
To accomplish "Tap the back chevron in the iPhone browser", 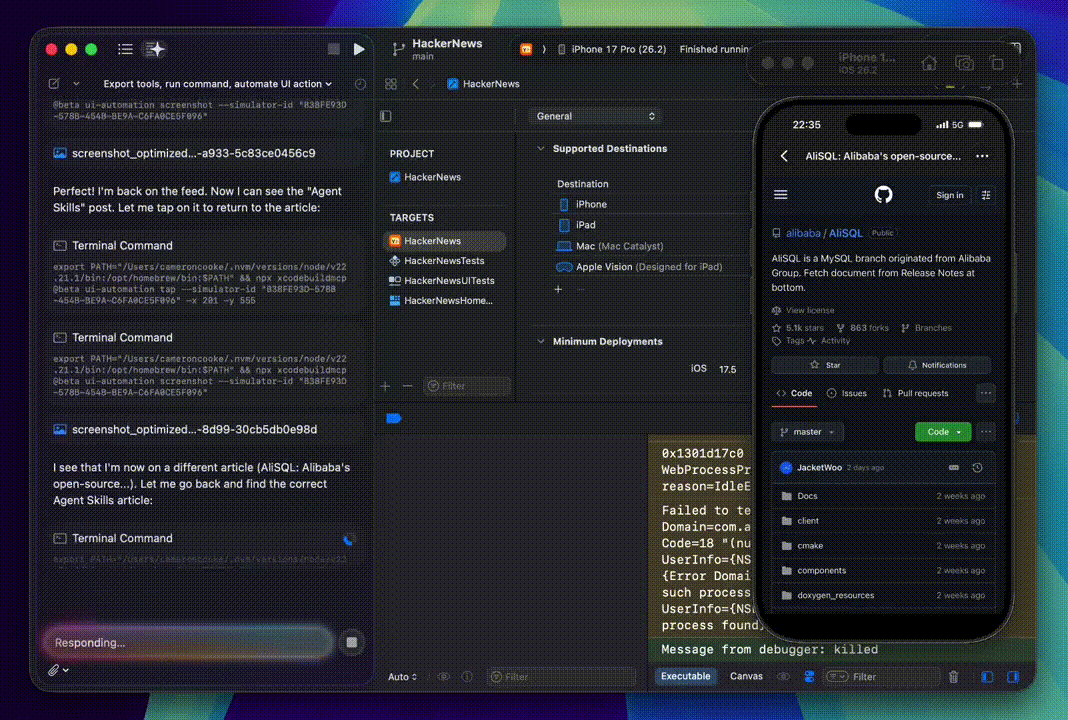I will (x=784, y=156).
